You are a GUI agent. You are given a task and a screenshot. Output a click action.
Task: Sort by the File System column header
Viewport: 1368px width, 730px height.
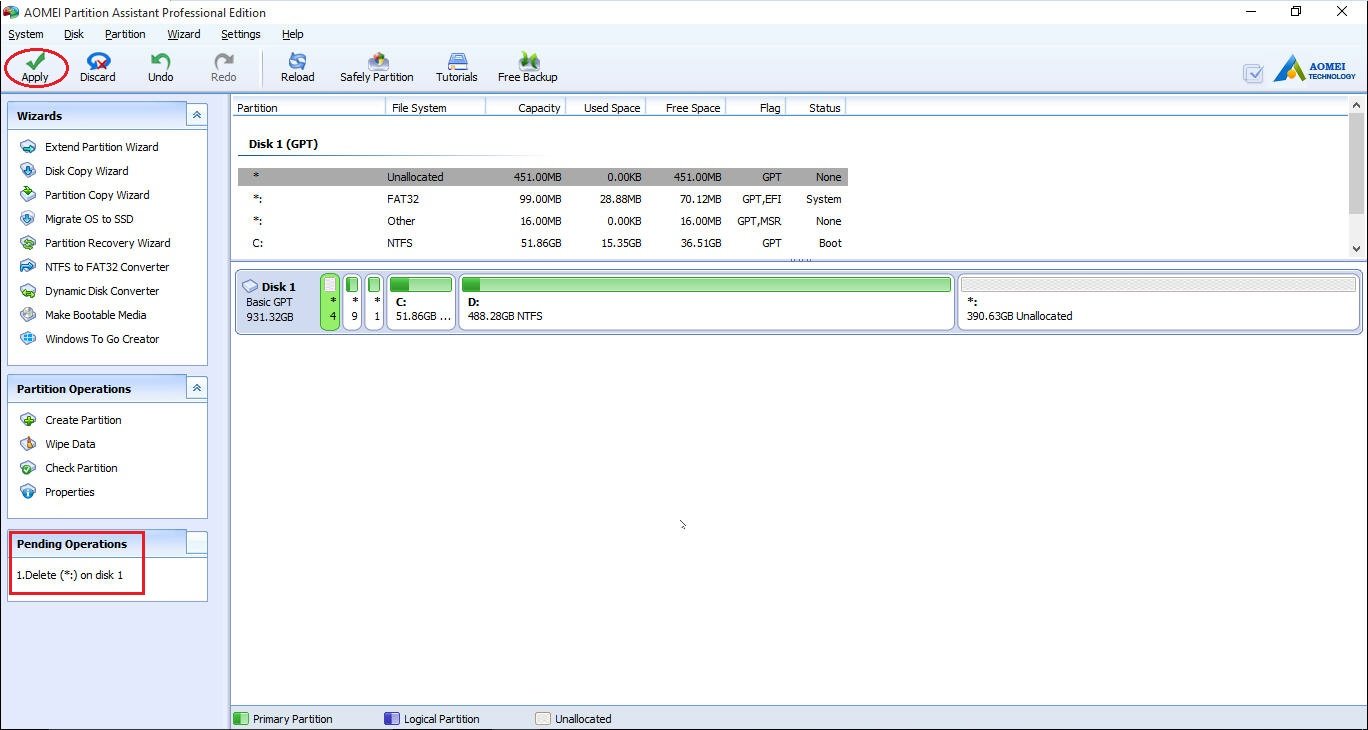436,108
